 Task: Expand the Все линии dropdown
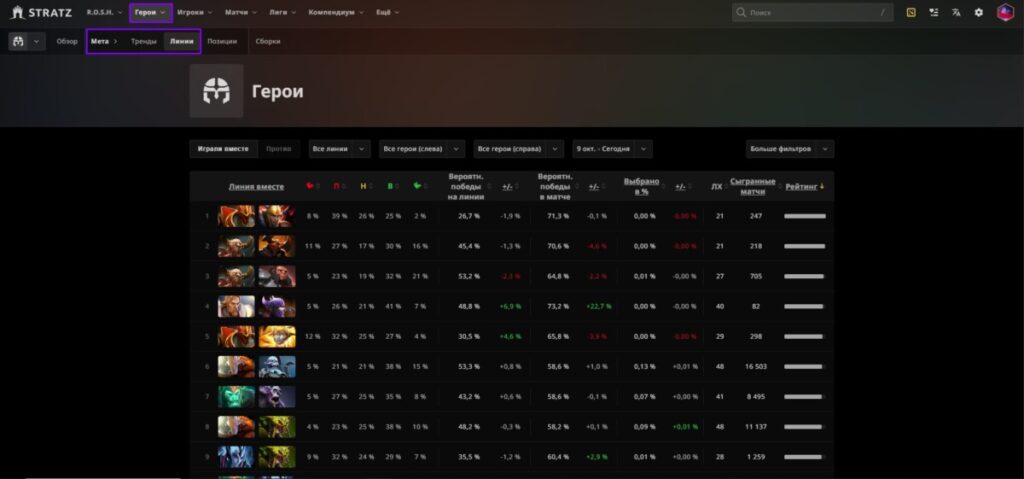coord(340,149)
